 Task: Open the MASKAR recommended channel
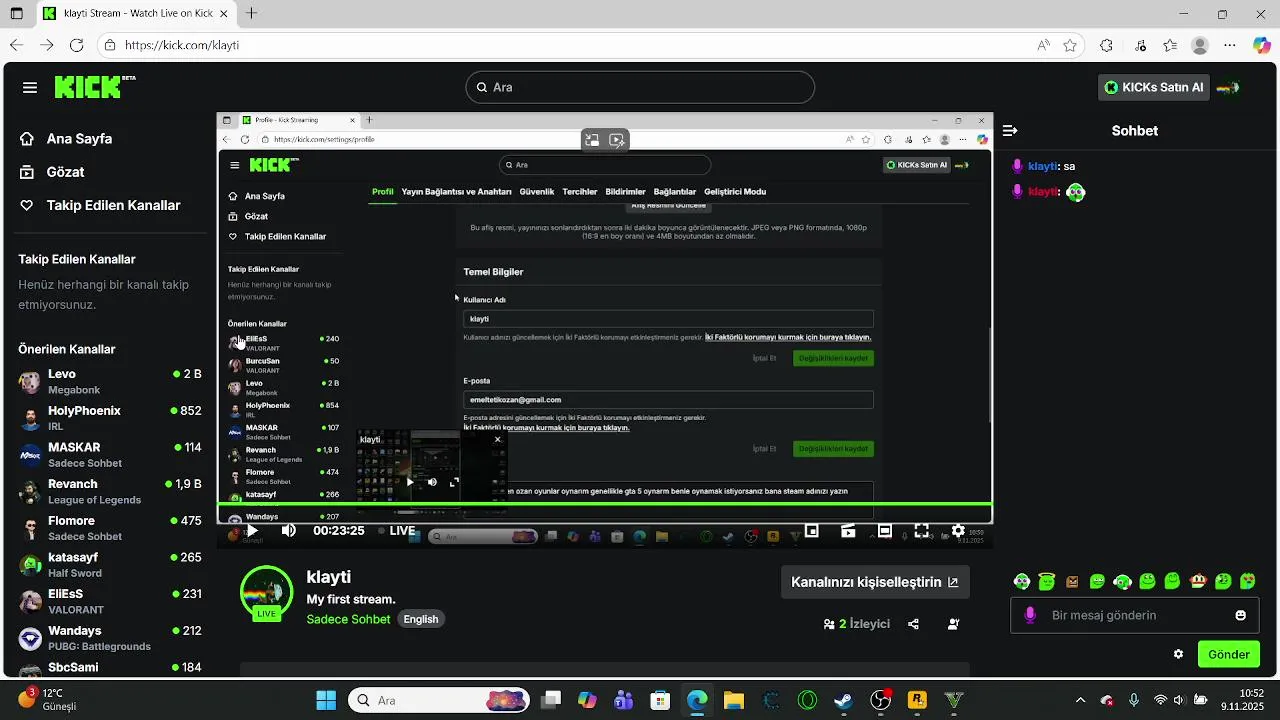pyautogui.click(x=110, y=455)
